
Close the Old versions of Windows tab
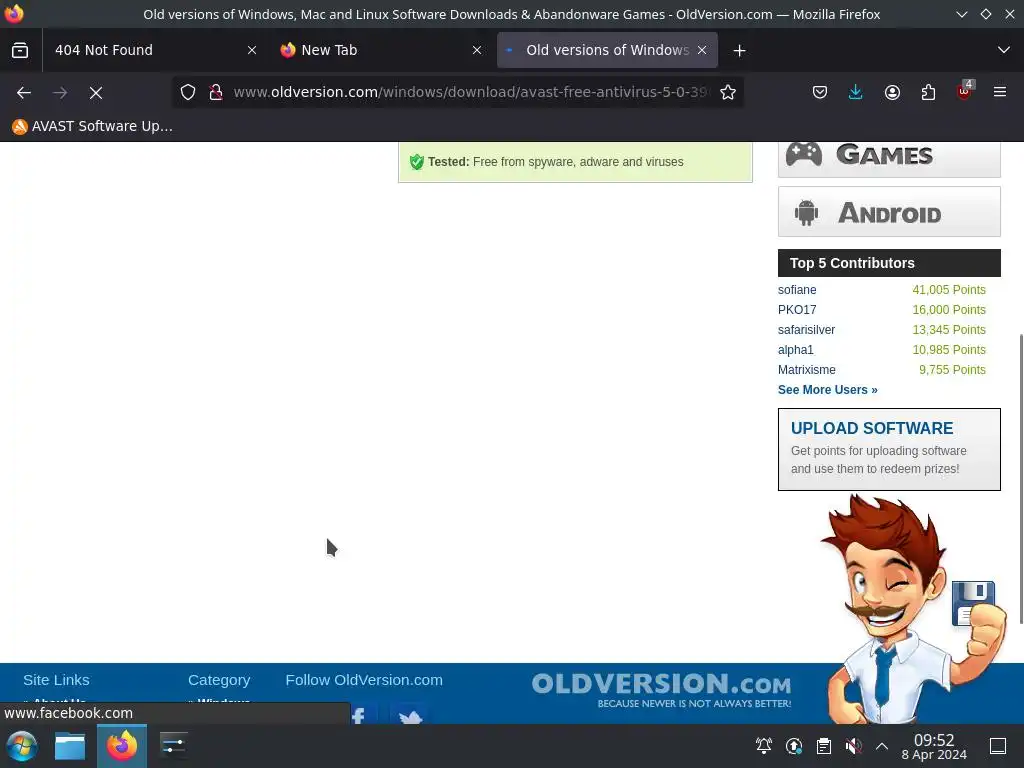[x=702, y=50]
